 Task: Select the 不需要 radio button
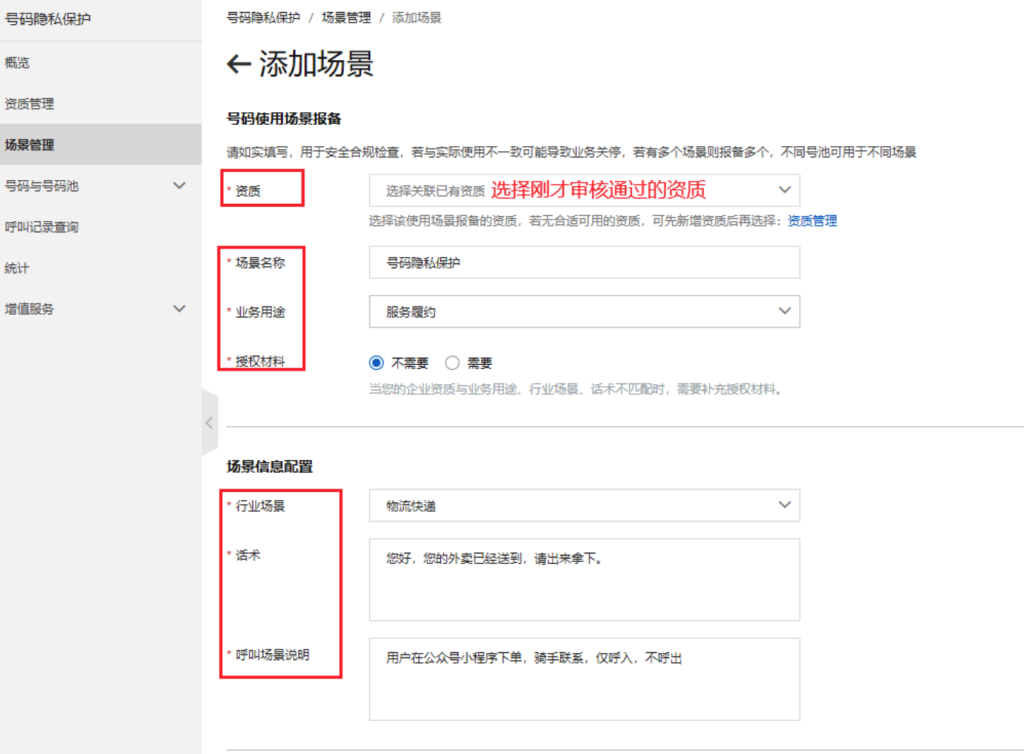pos(376,362)
